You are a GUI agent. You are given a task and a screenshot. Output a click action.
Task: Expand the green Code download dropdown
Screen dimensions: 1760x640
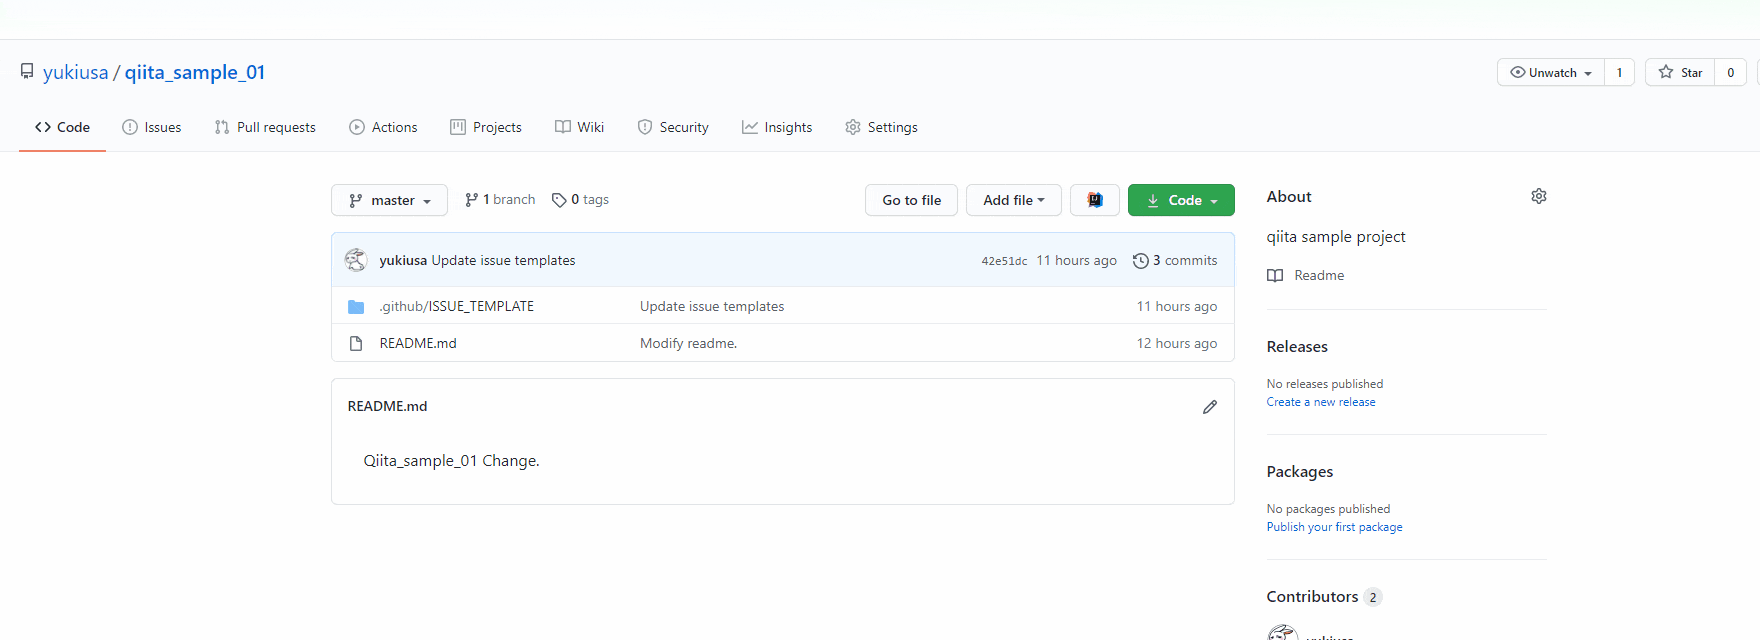pos(1181,200)
